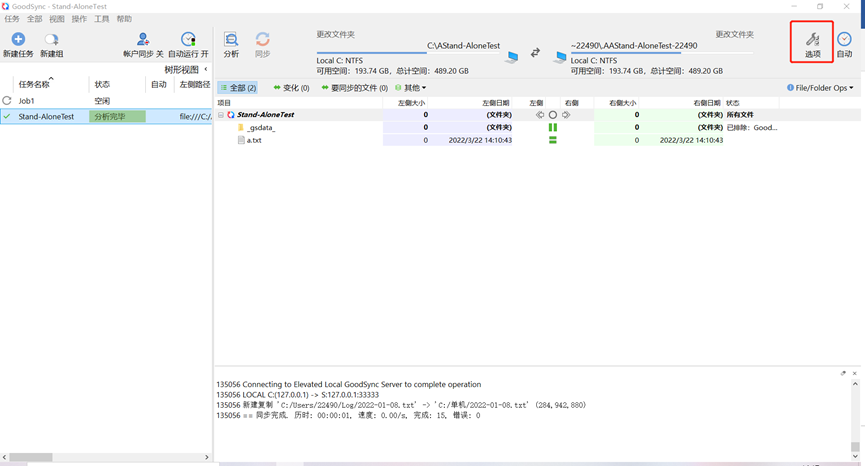Open the 任务 menu
Screen dimensions: 865x466
[x=12, y=19]
